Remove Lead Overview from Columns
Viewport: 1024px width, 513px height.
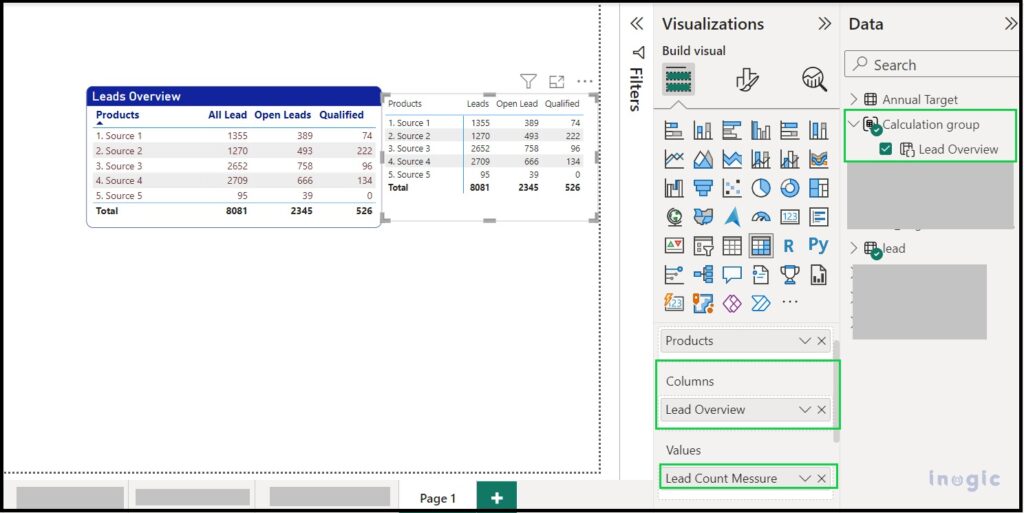pos(822,409)
